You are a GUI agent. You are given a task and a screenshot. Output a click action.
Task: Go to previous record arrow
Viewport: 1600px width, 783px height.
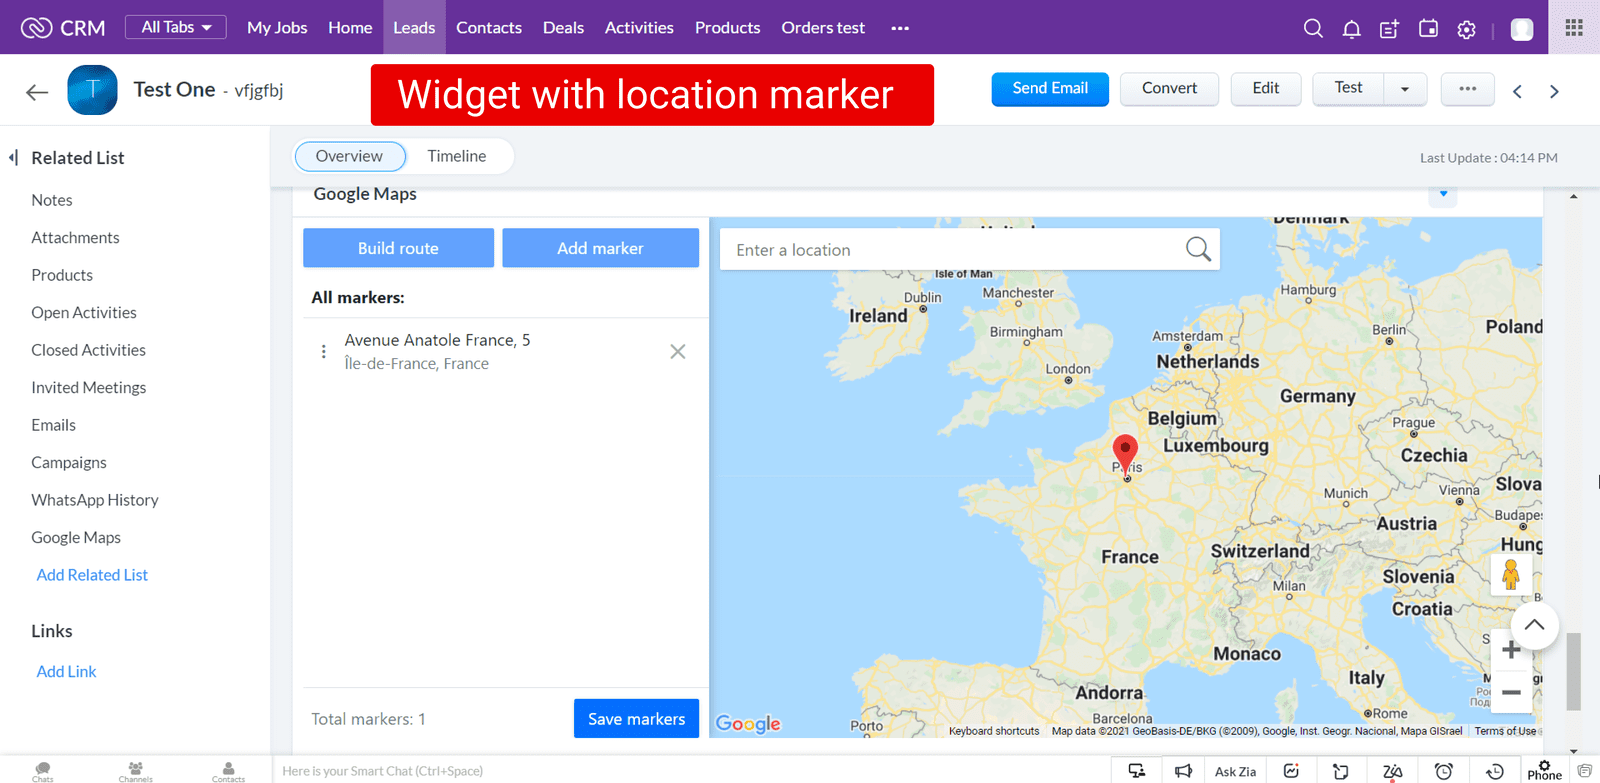(x=1517, y=91)
